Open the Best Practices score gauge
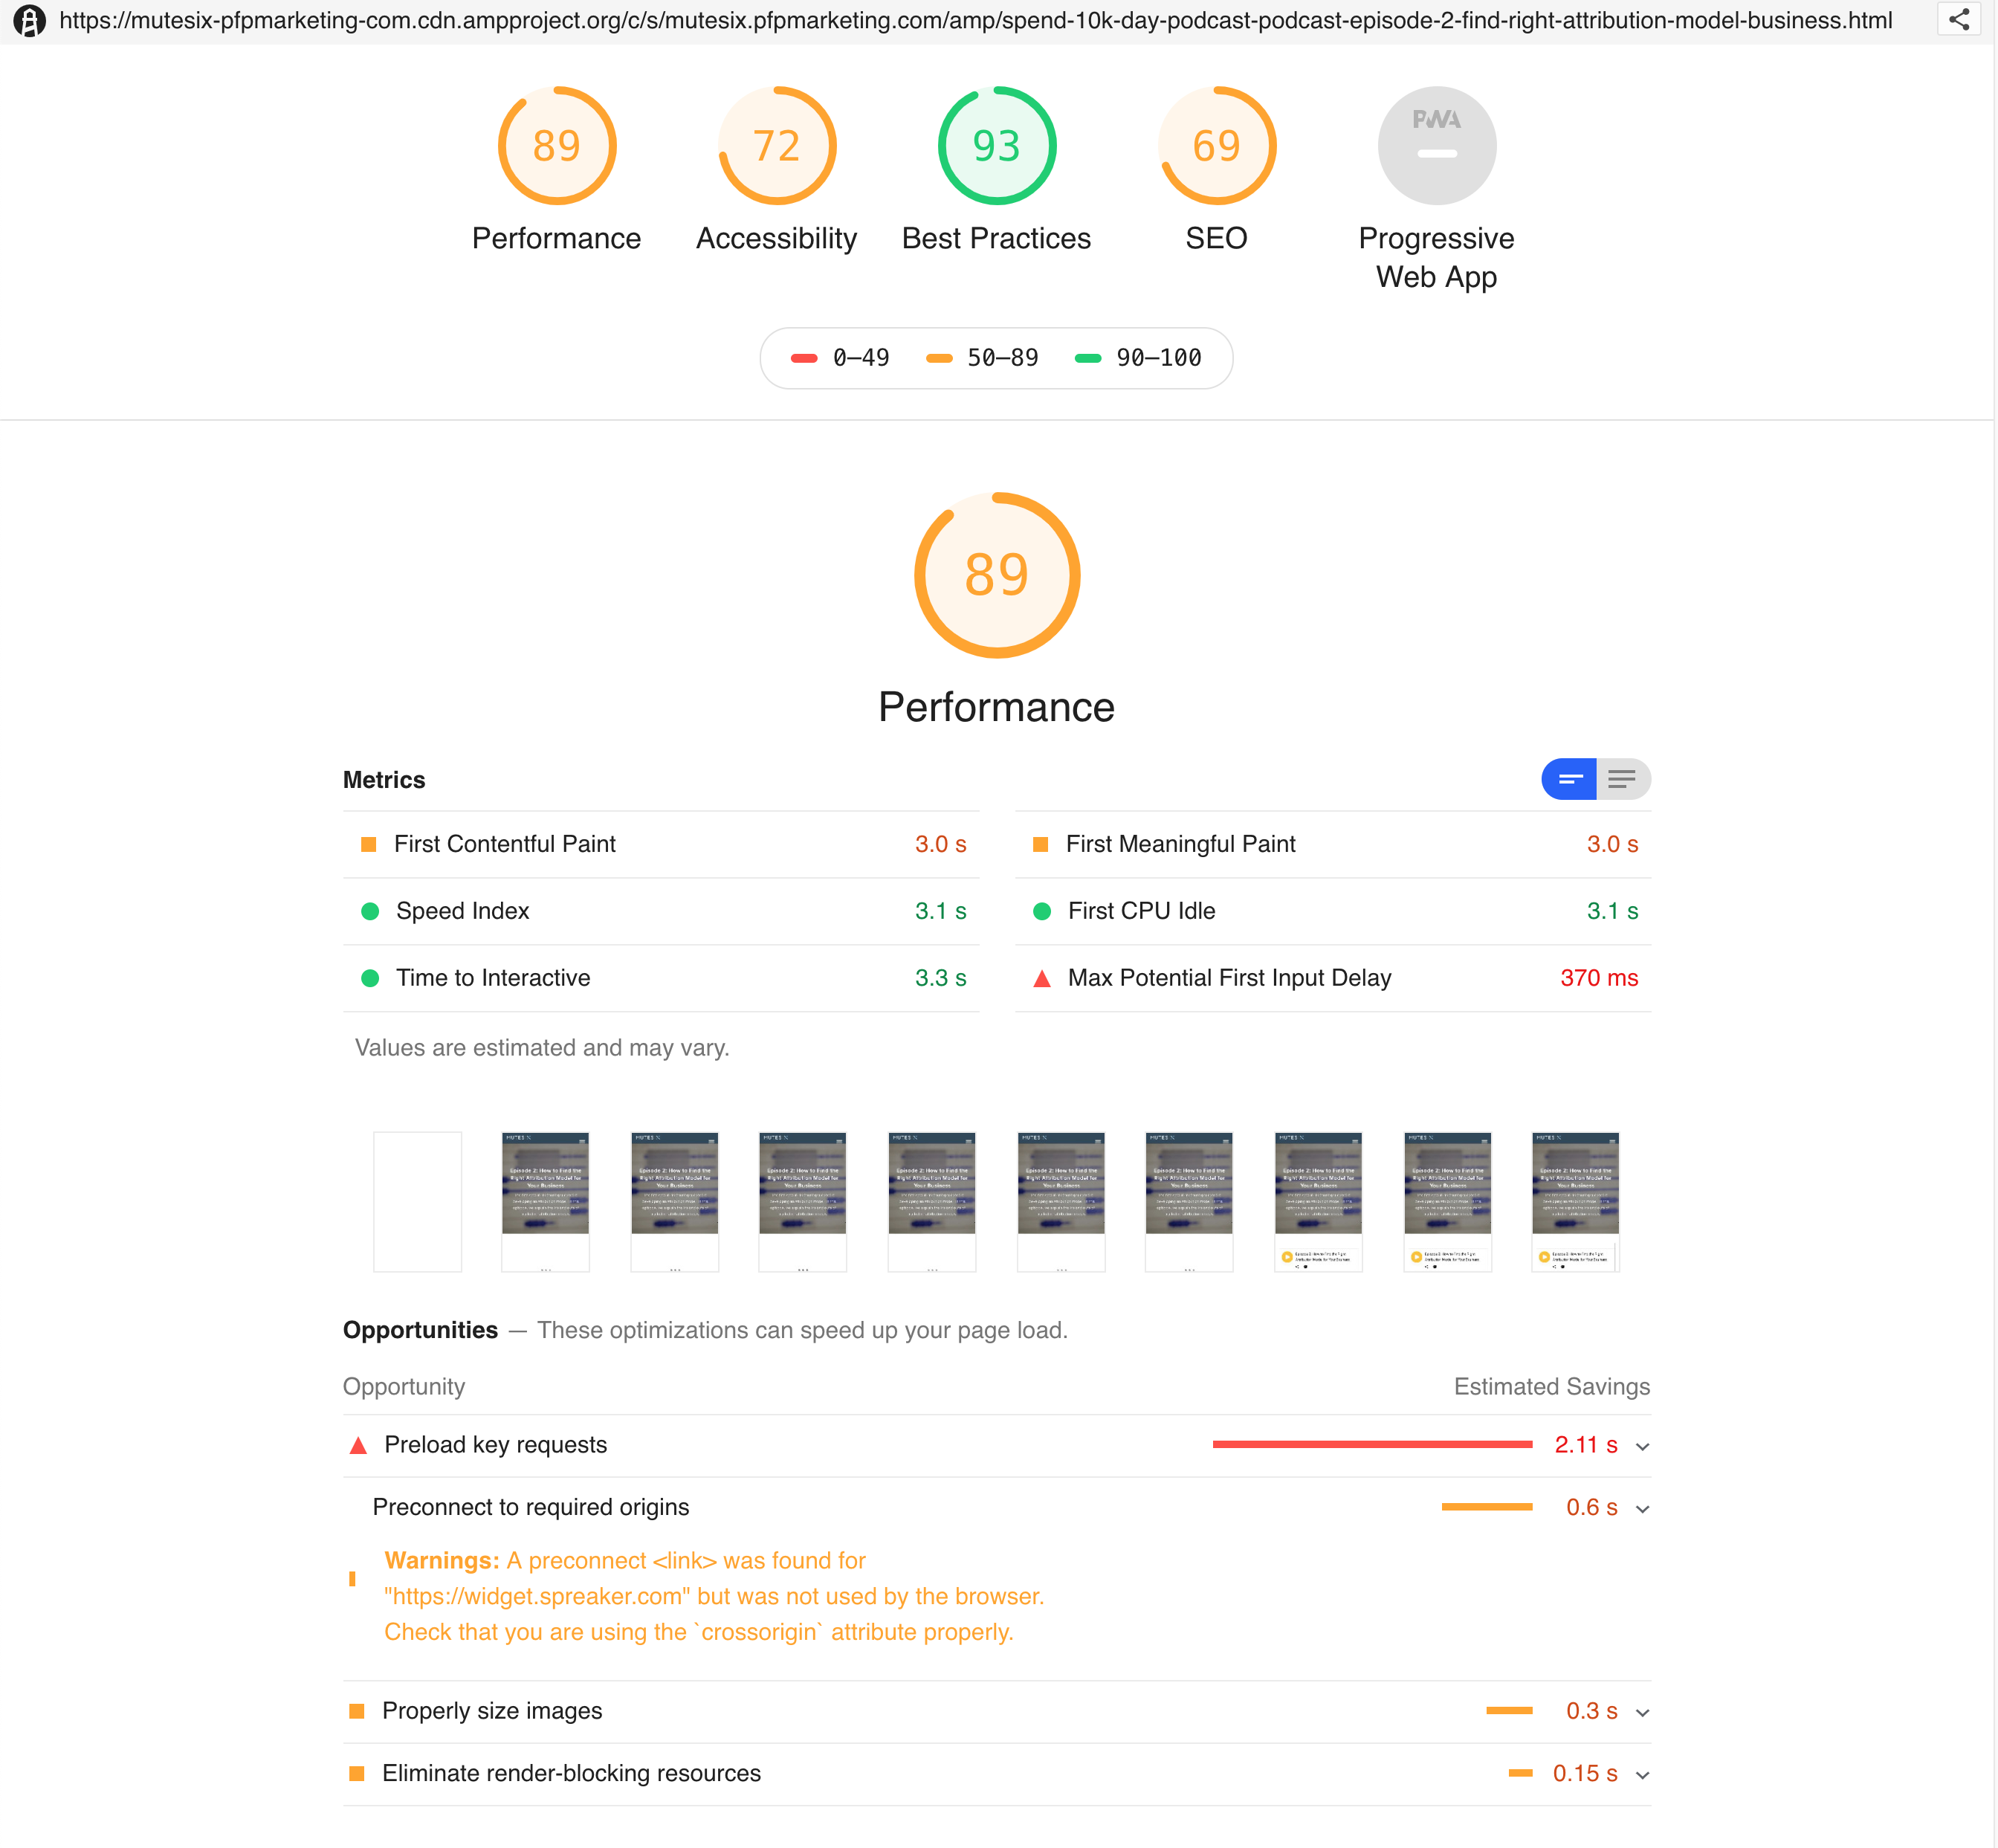The image size is (1998, 1848). pos(996,146)
